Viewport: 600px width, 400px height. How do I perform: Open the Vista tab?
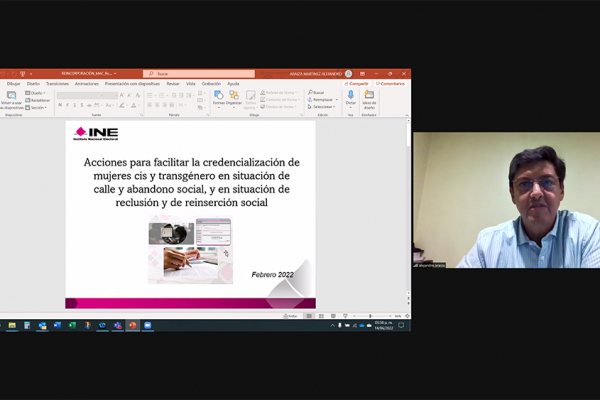point(191,83)
